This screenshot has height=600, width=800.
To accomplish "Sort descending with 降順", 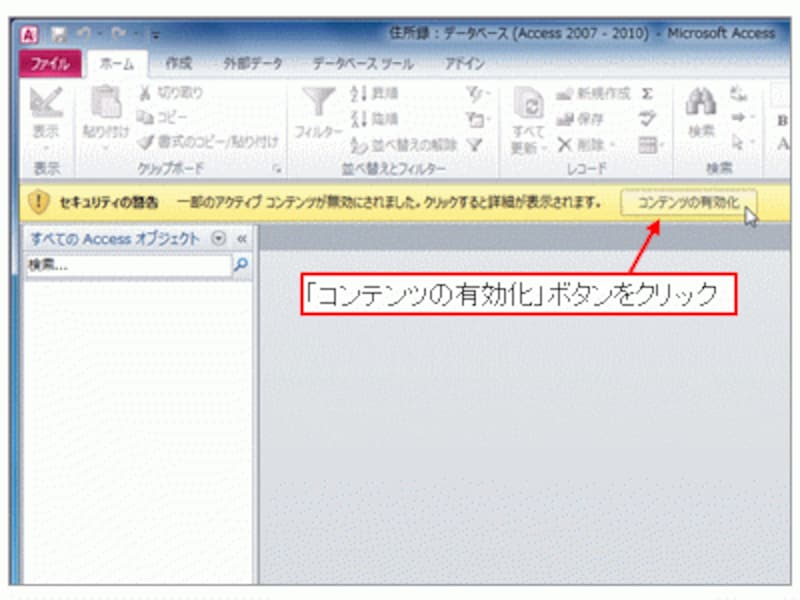I will tap(374, 119).
